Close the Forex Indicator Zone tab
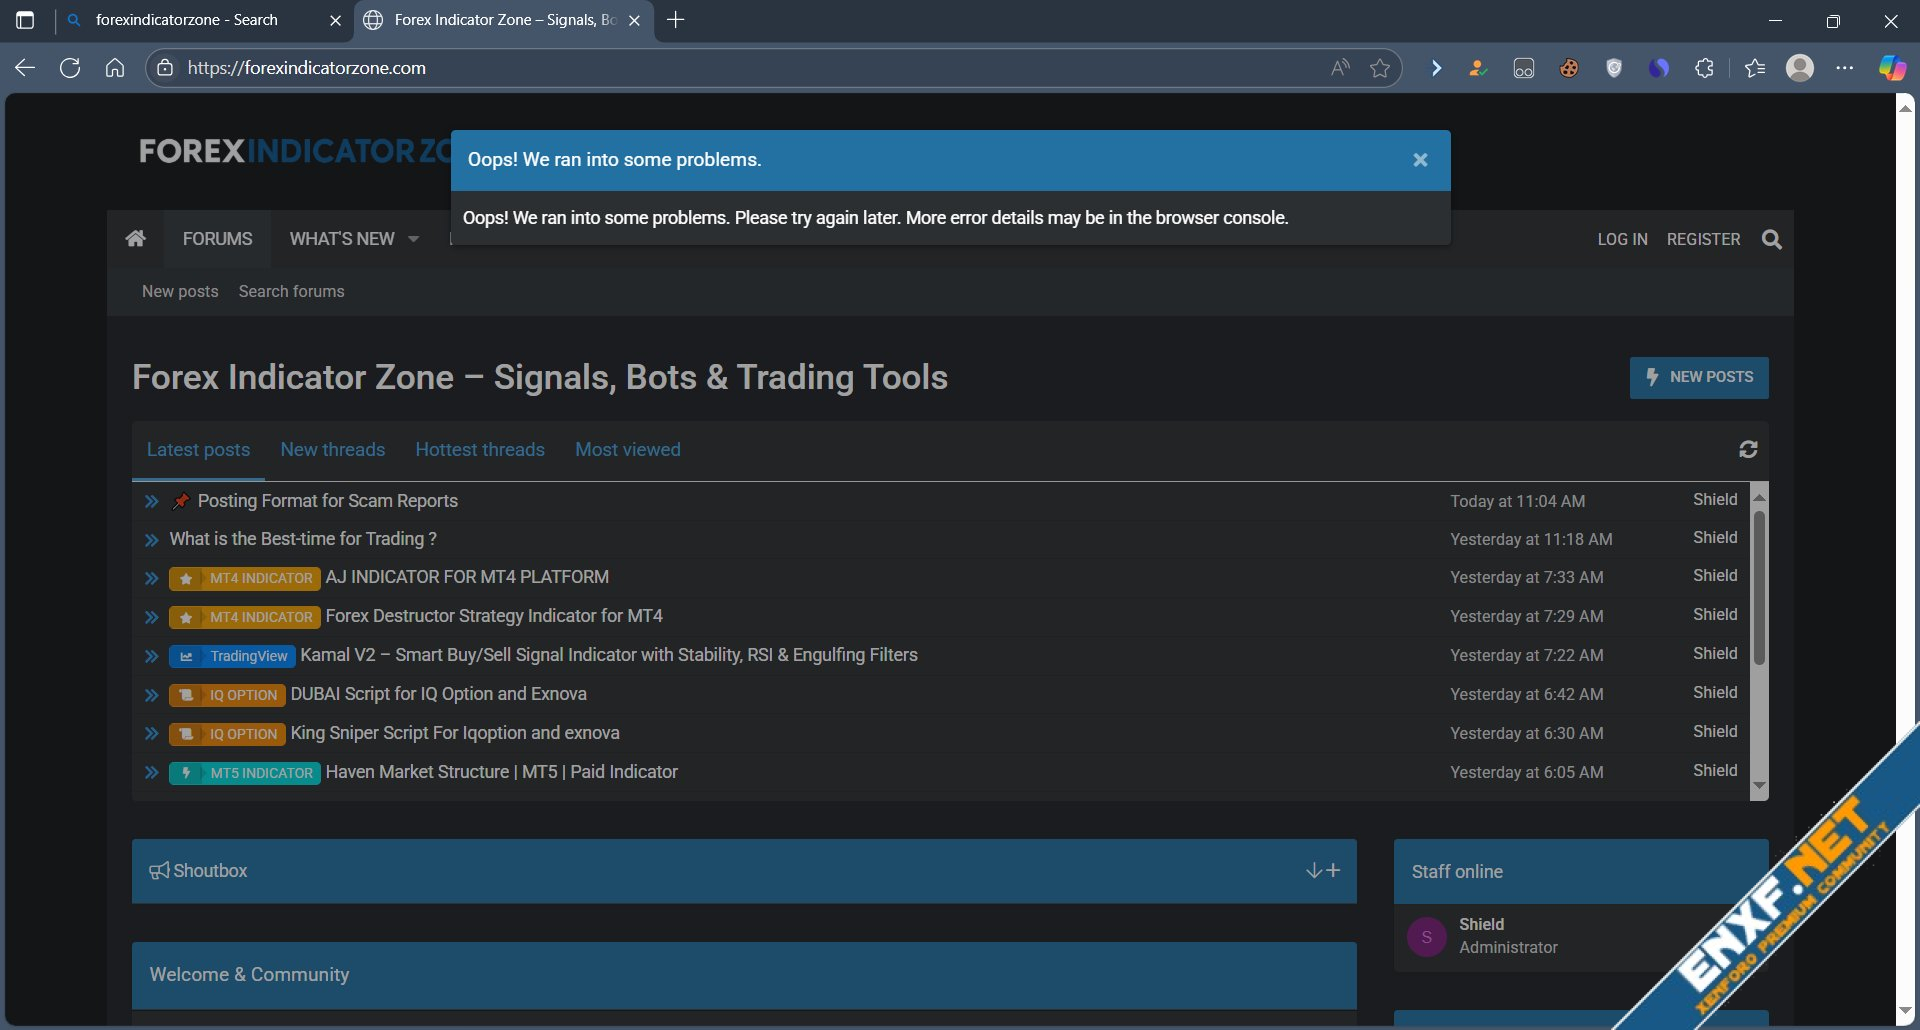Screen dimensions: 1920x1030 pos(634,20)
